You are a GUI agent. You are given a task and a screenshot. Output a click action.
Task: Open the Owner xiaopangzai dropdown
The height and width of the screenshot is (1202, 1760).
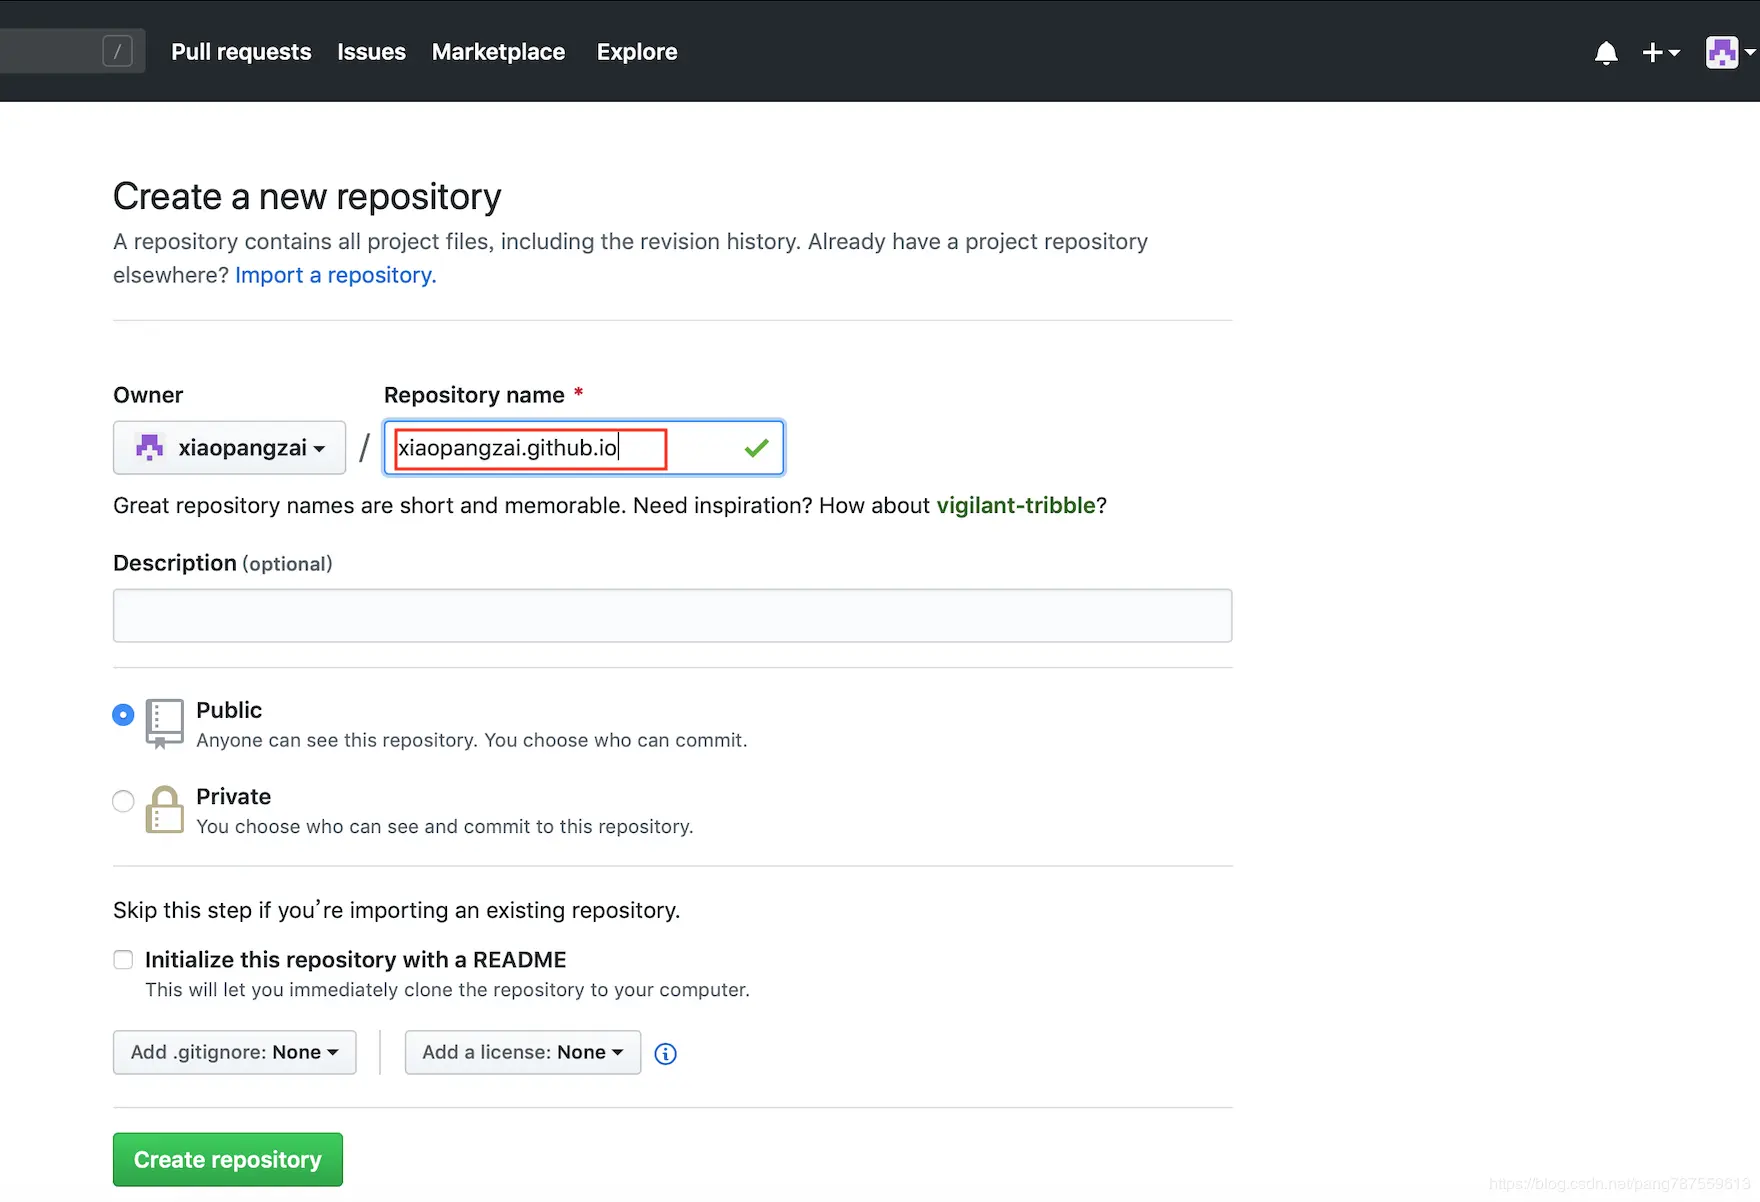[x=229, y=448]
